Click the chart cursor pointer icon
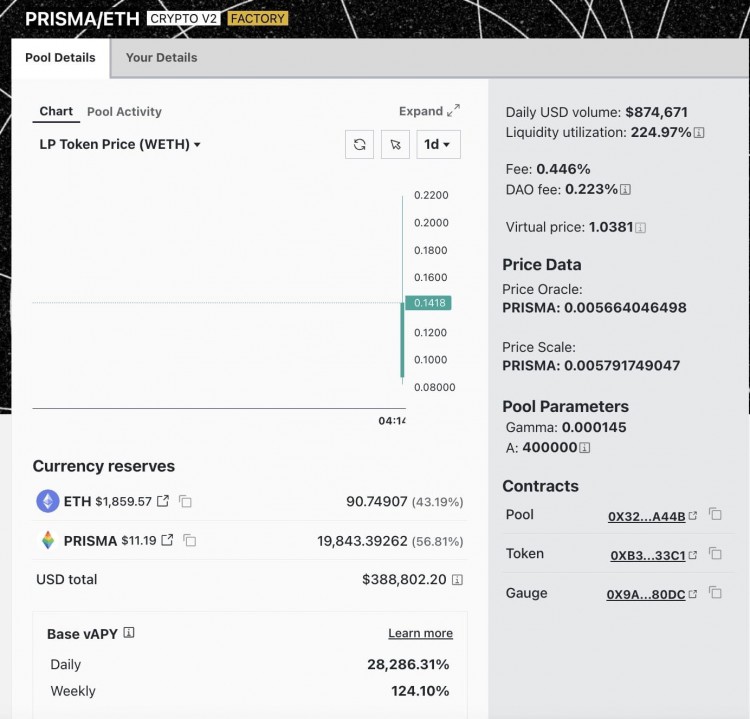750x719 pixels. click(x=396, y=144)
